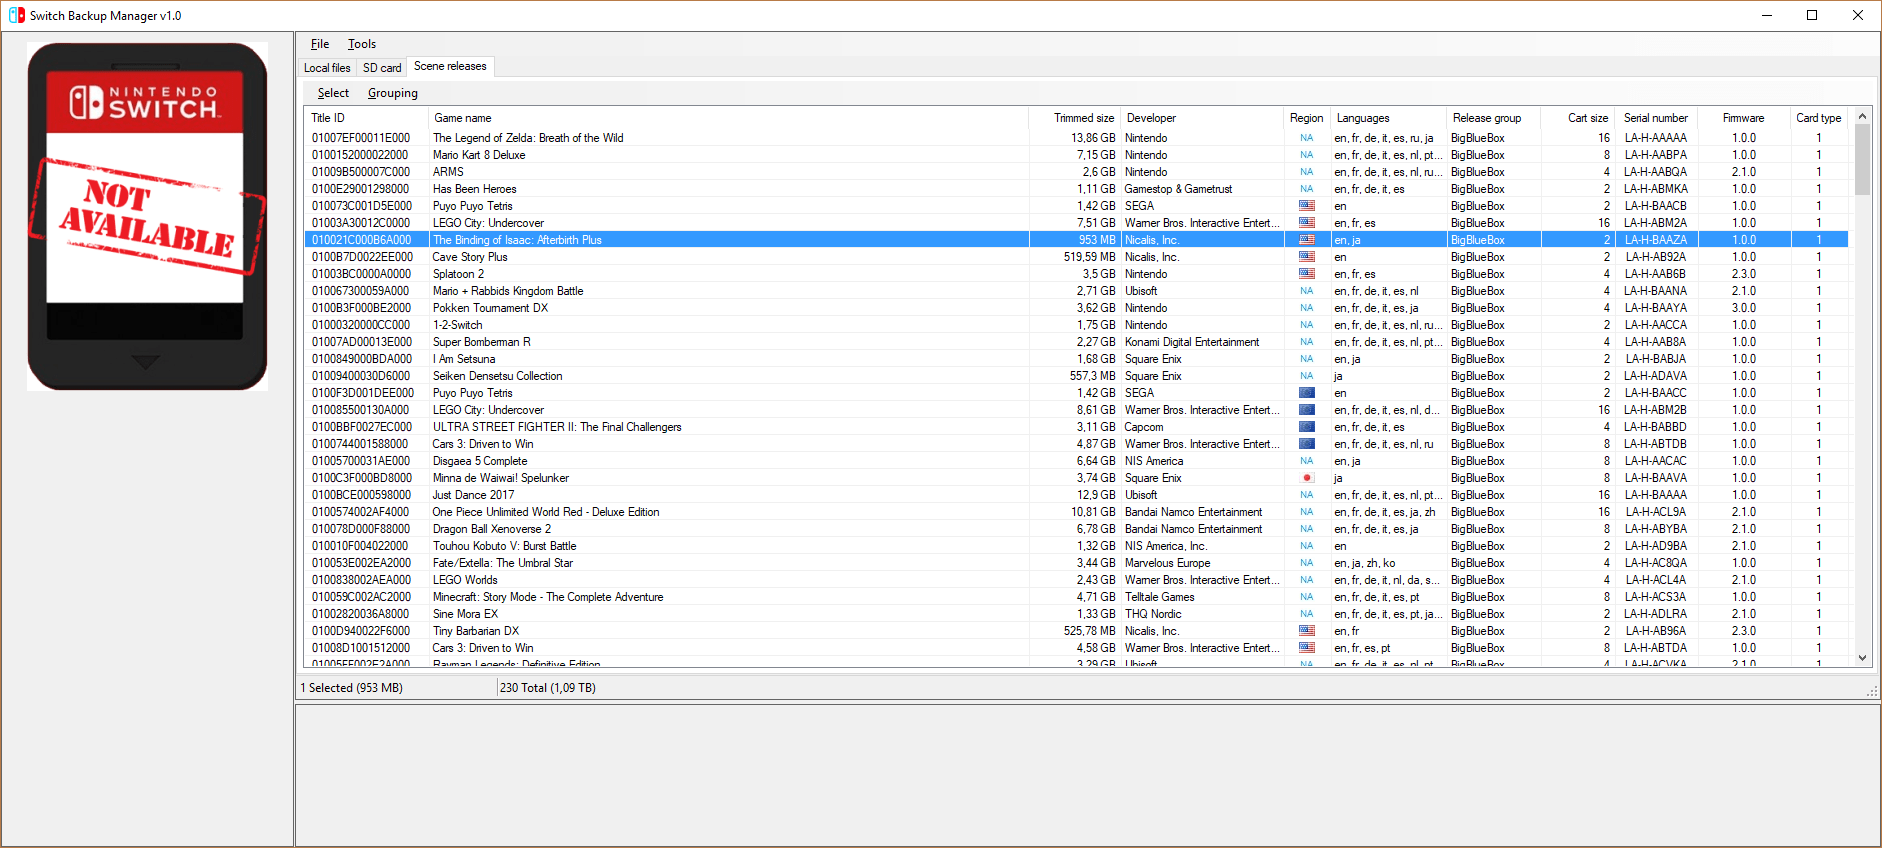Click the EU flag in Cars 3 row

1306,444
